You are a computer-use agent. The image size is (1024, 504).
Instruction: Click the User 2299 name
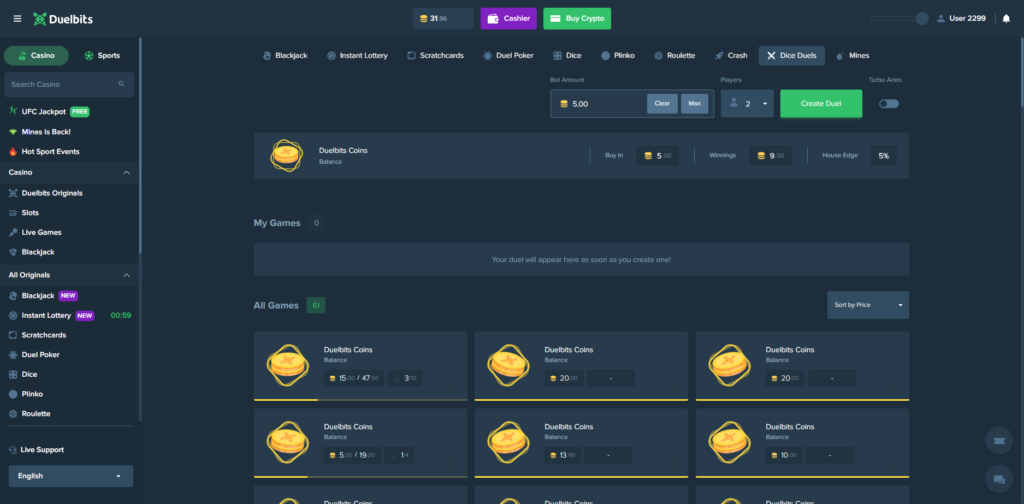(967, 19)
